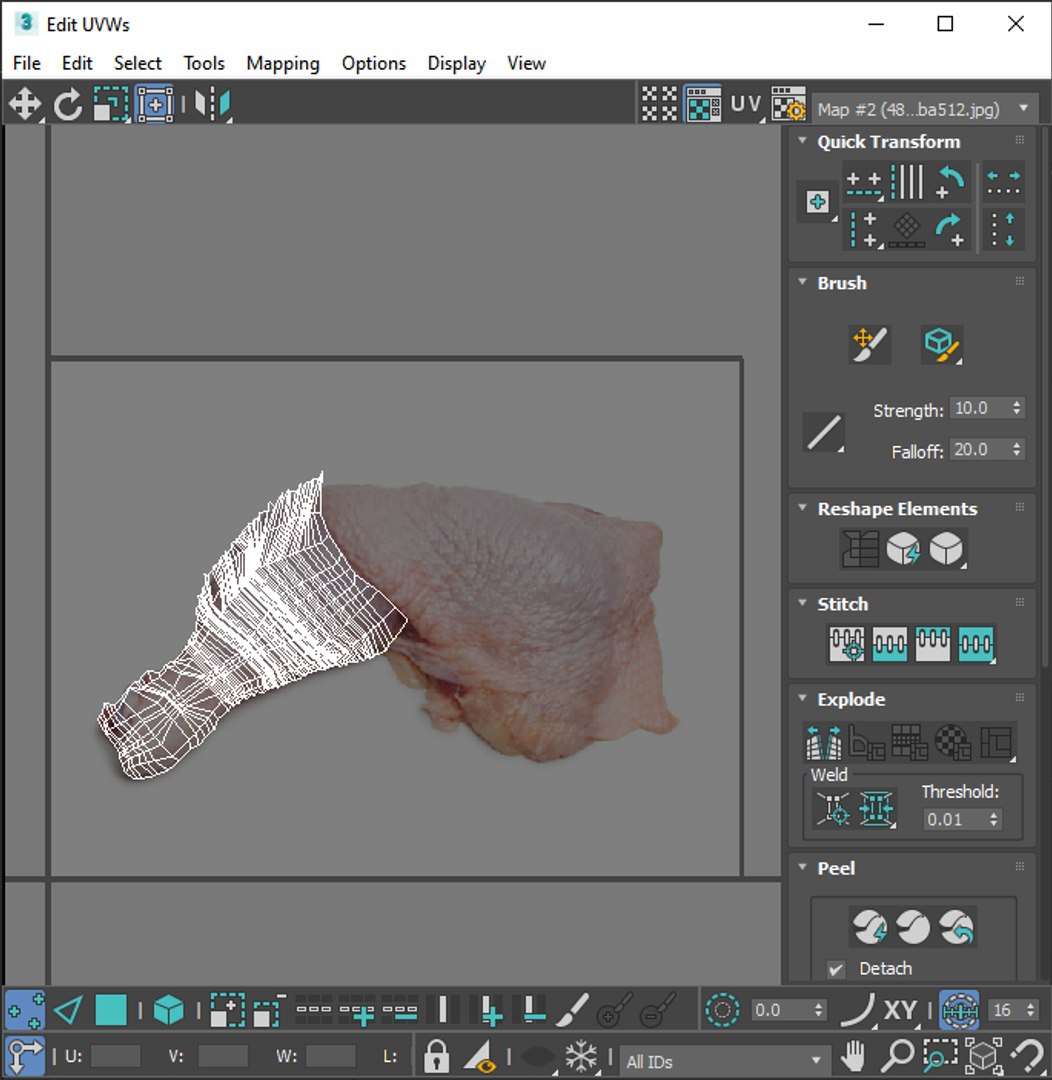Toggle the Freeze selected snowflake icon
The height and width of the screenshot is (1080, 1052).
click(581, 1056)
